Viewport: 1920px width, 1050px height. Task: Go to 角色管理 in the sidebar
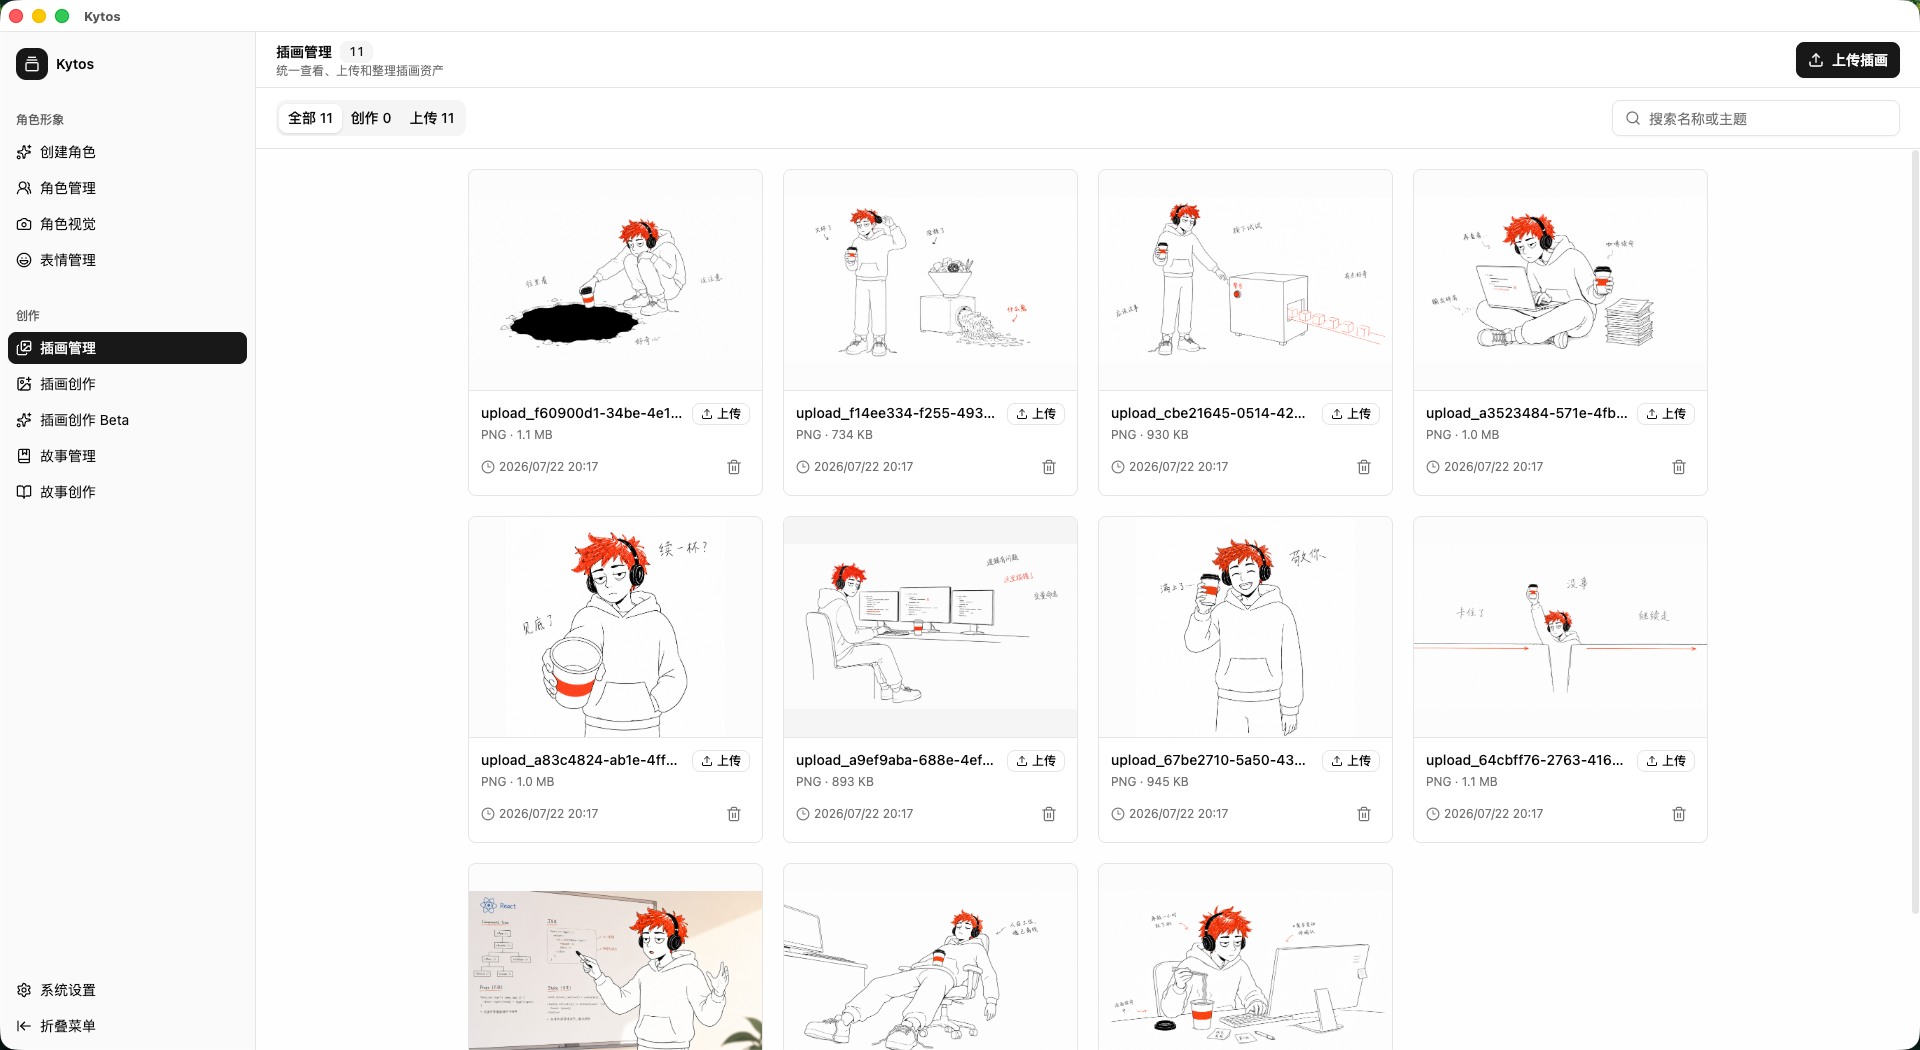click(x=127, y=188)
